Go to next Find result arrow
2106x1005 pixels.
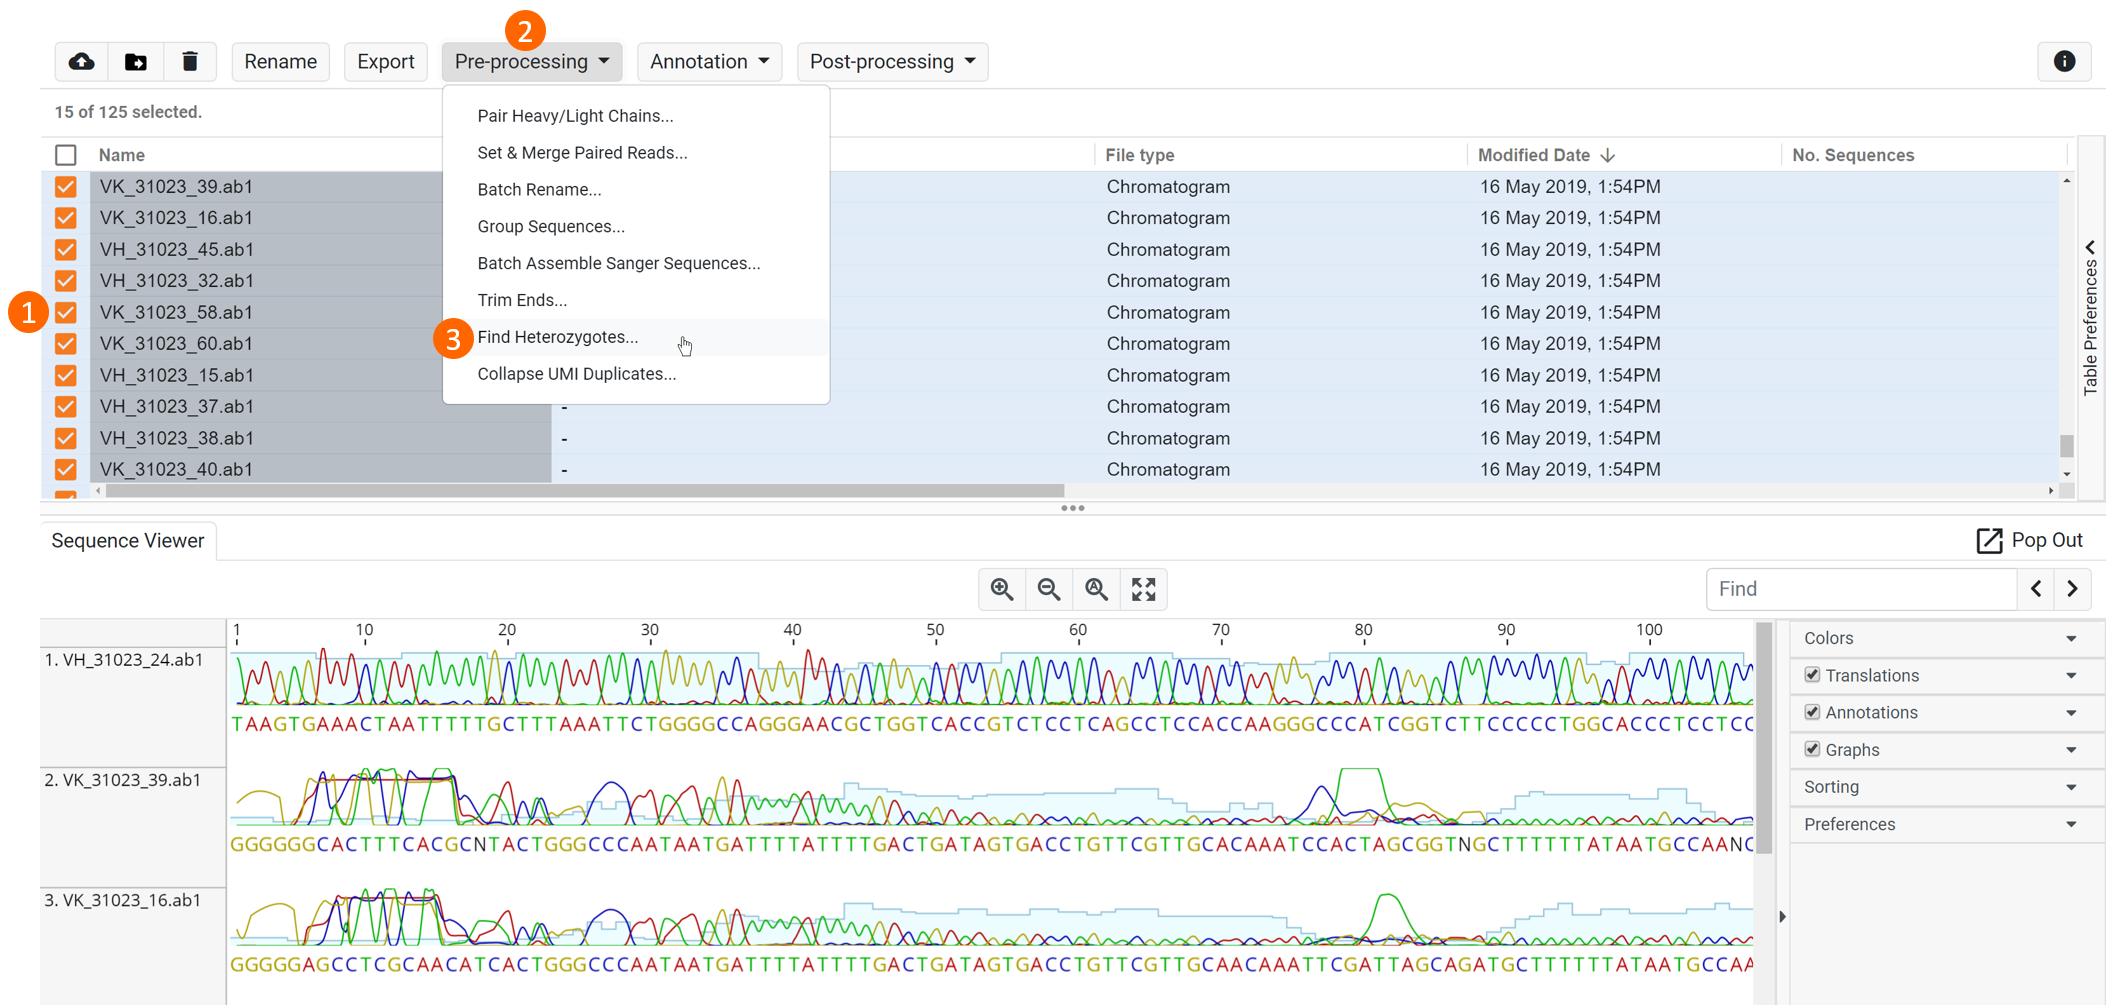(x=2072, y=589)
